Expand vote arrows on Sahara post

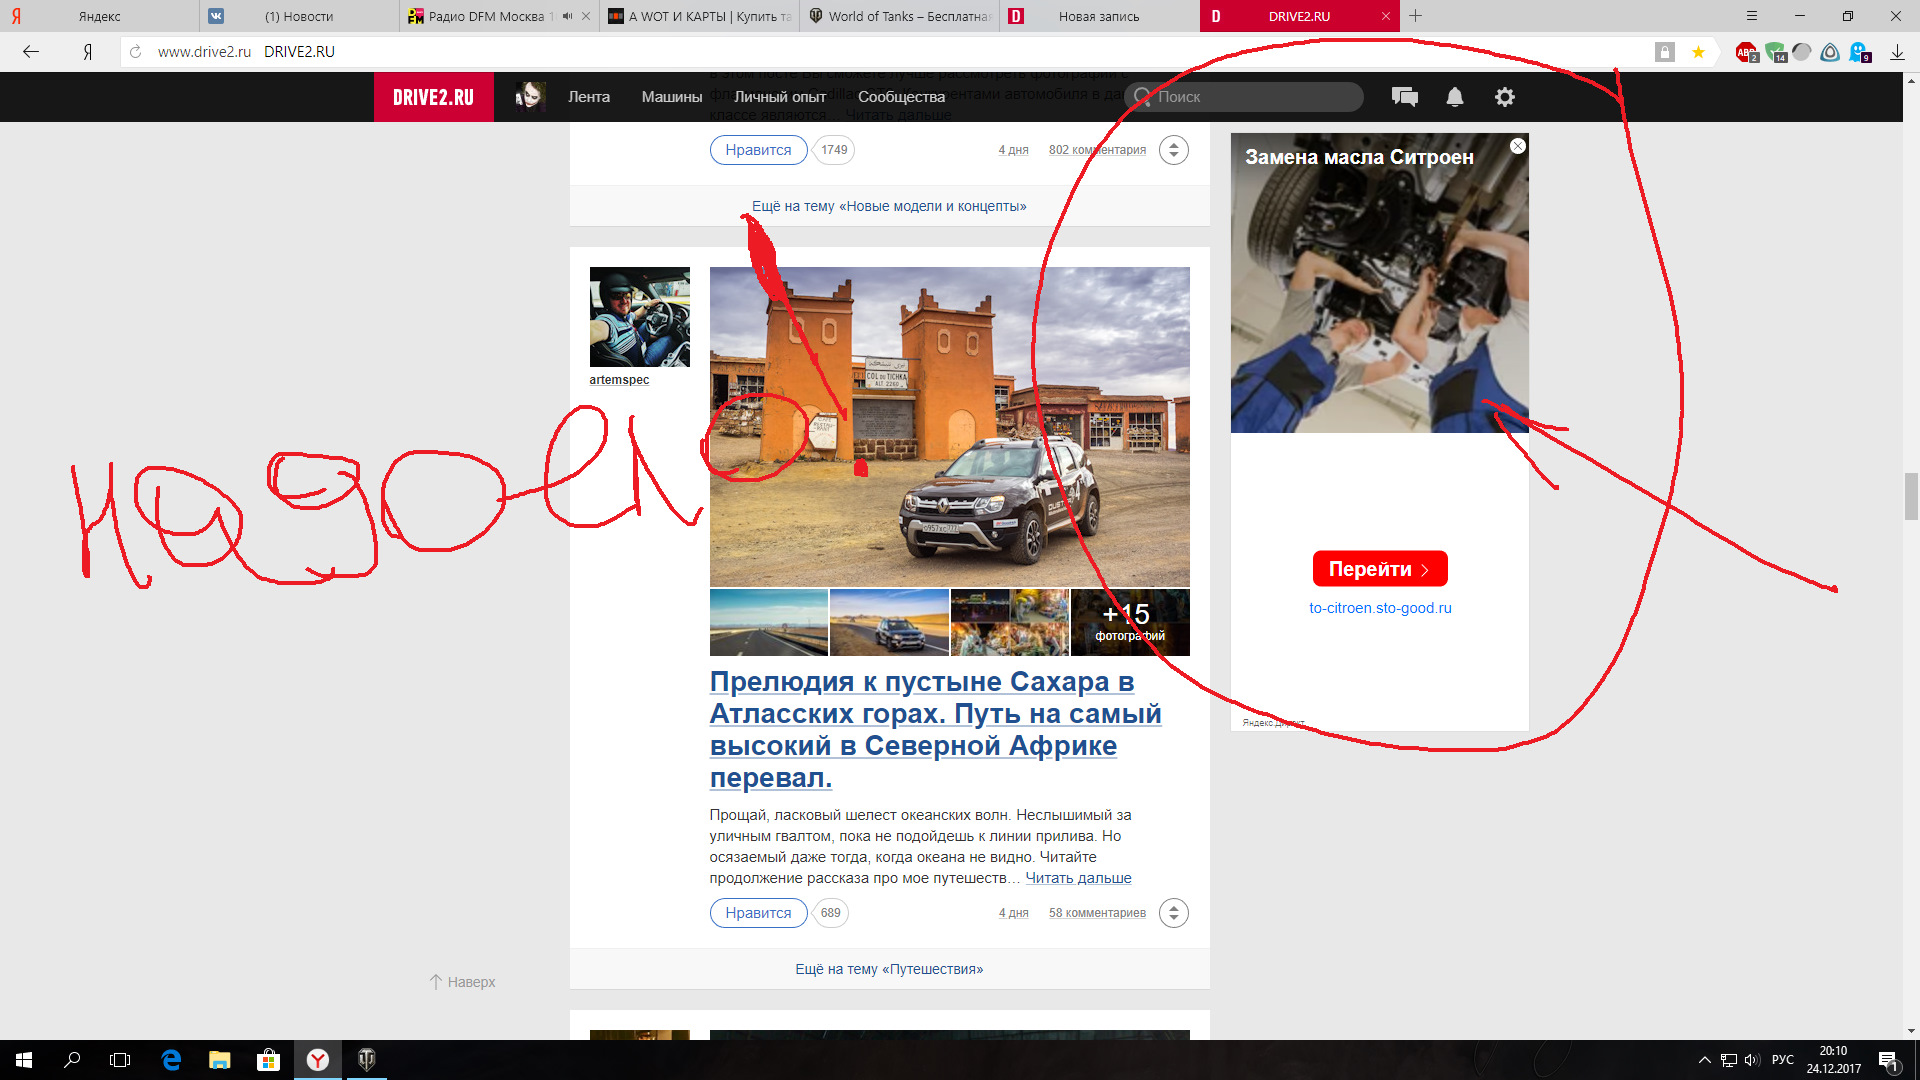coord(1174,913)
